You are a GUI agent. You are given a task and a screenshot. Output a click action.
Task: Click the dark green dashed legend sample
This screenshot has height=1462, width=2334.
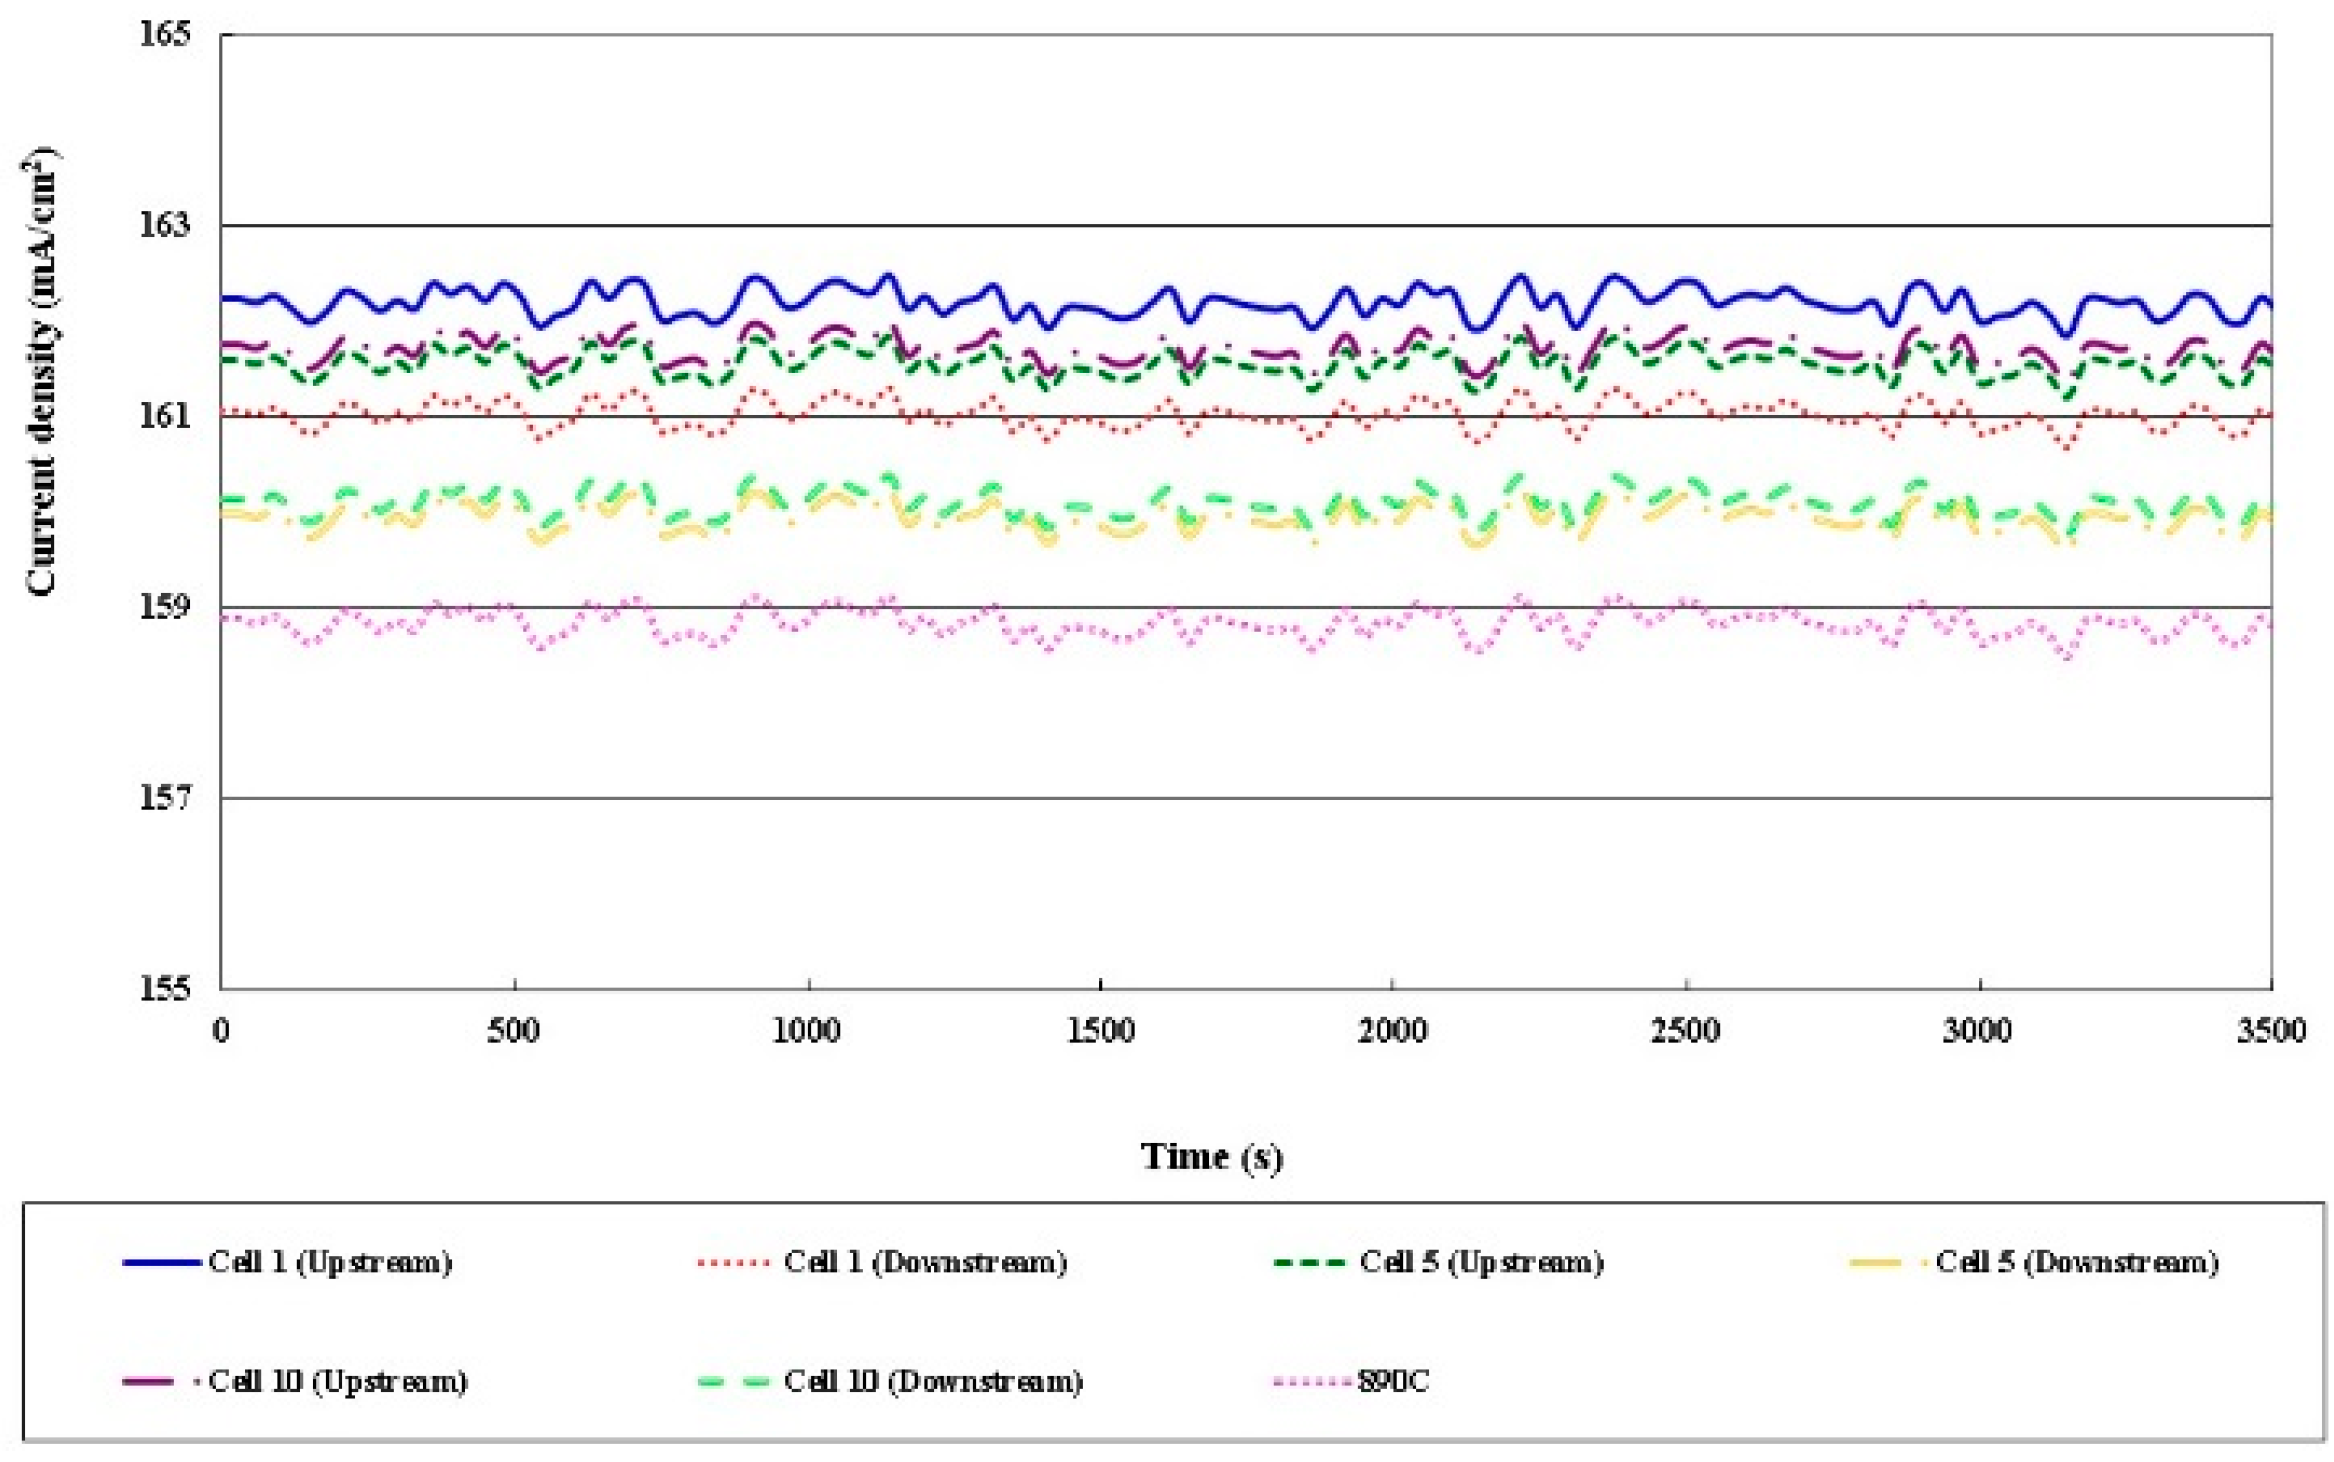(1309, 1263)
